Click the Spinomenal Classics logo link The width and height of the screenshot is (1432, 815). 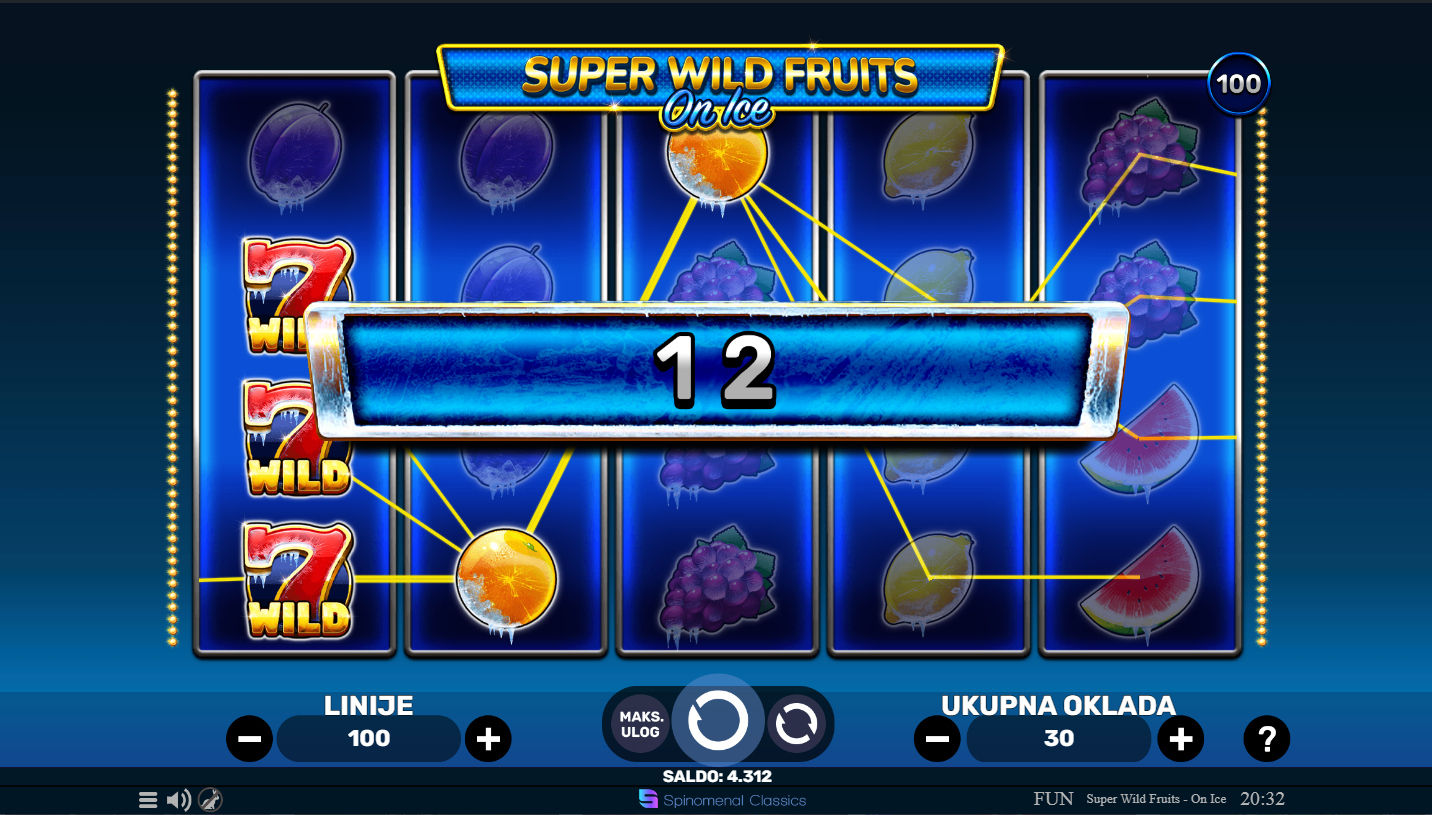point(722,800)
